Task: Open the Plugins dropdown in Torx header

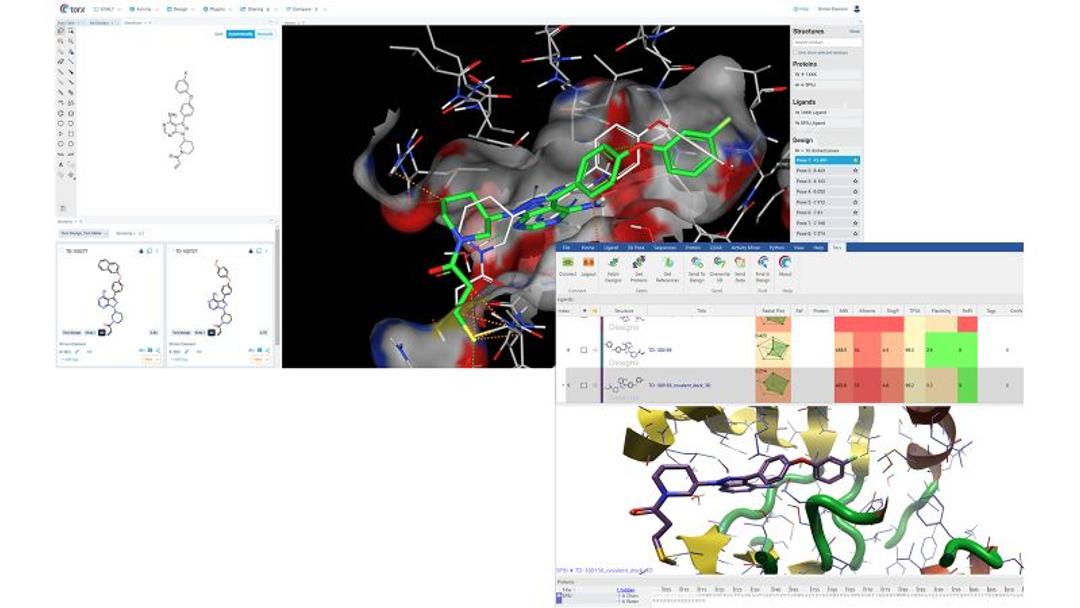Action: coord(216,10)
